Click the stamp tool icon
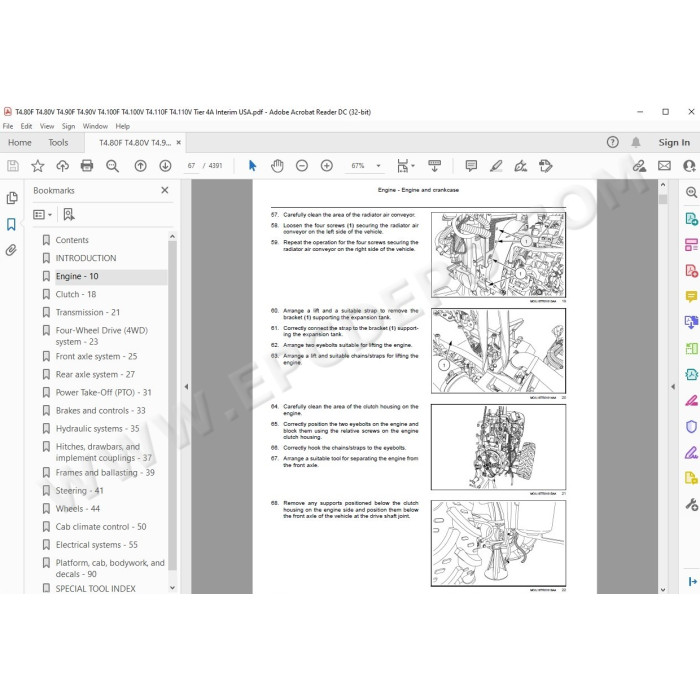The width and height of the screenshot is (700, 700). (546, 166)
